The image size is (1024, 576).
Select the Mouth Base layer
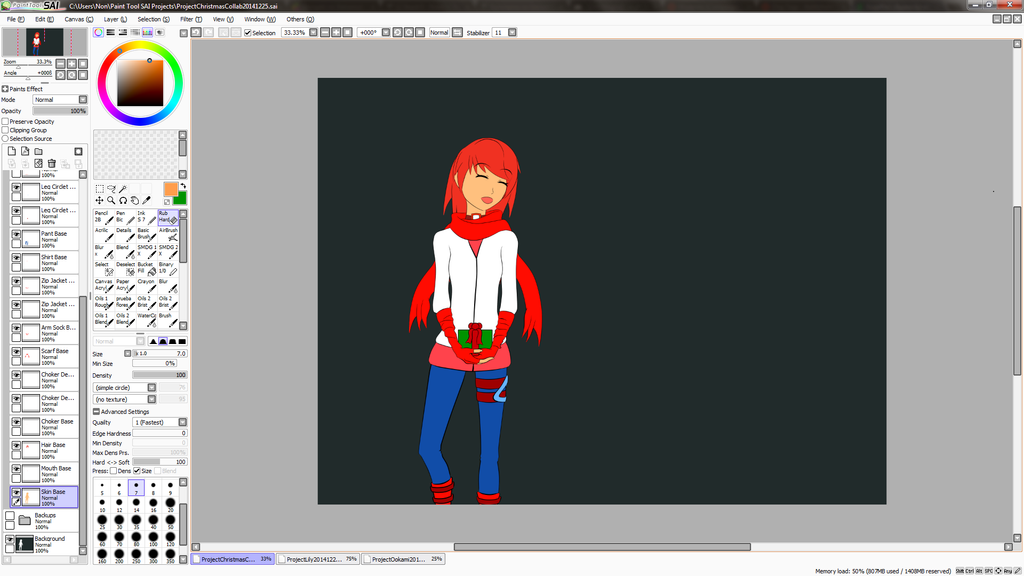coord(44,473)
